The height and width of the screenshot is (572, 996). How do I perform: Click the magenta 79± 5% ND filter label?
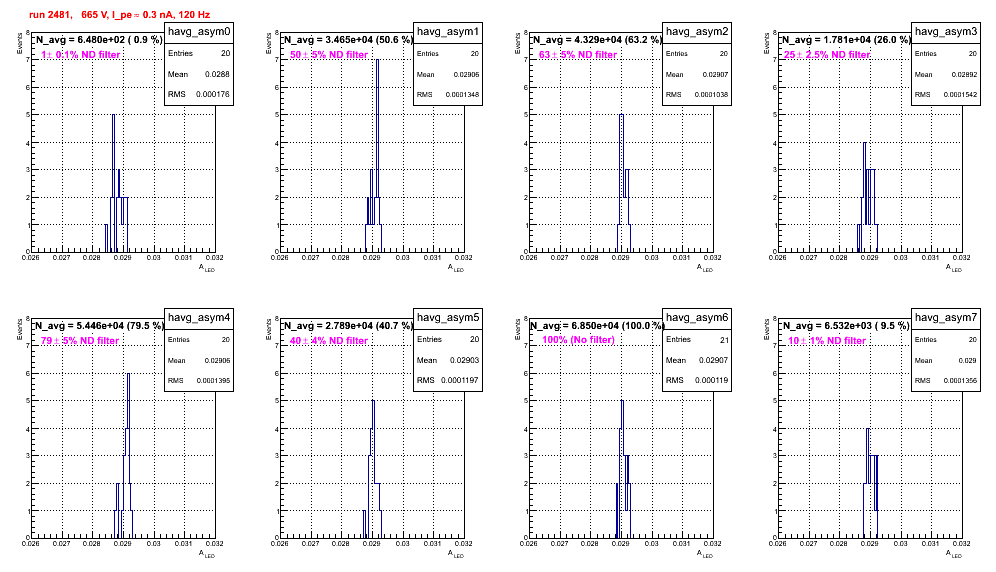(80, 341)
